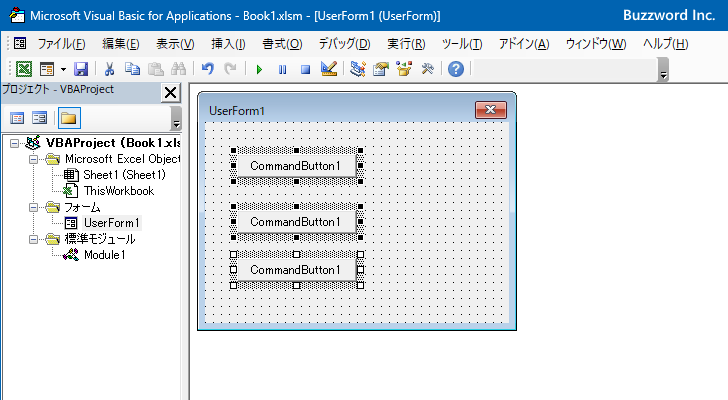
Task: Click the bottom CommandButton1 with white handles
Action: (x=296, y=270)
